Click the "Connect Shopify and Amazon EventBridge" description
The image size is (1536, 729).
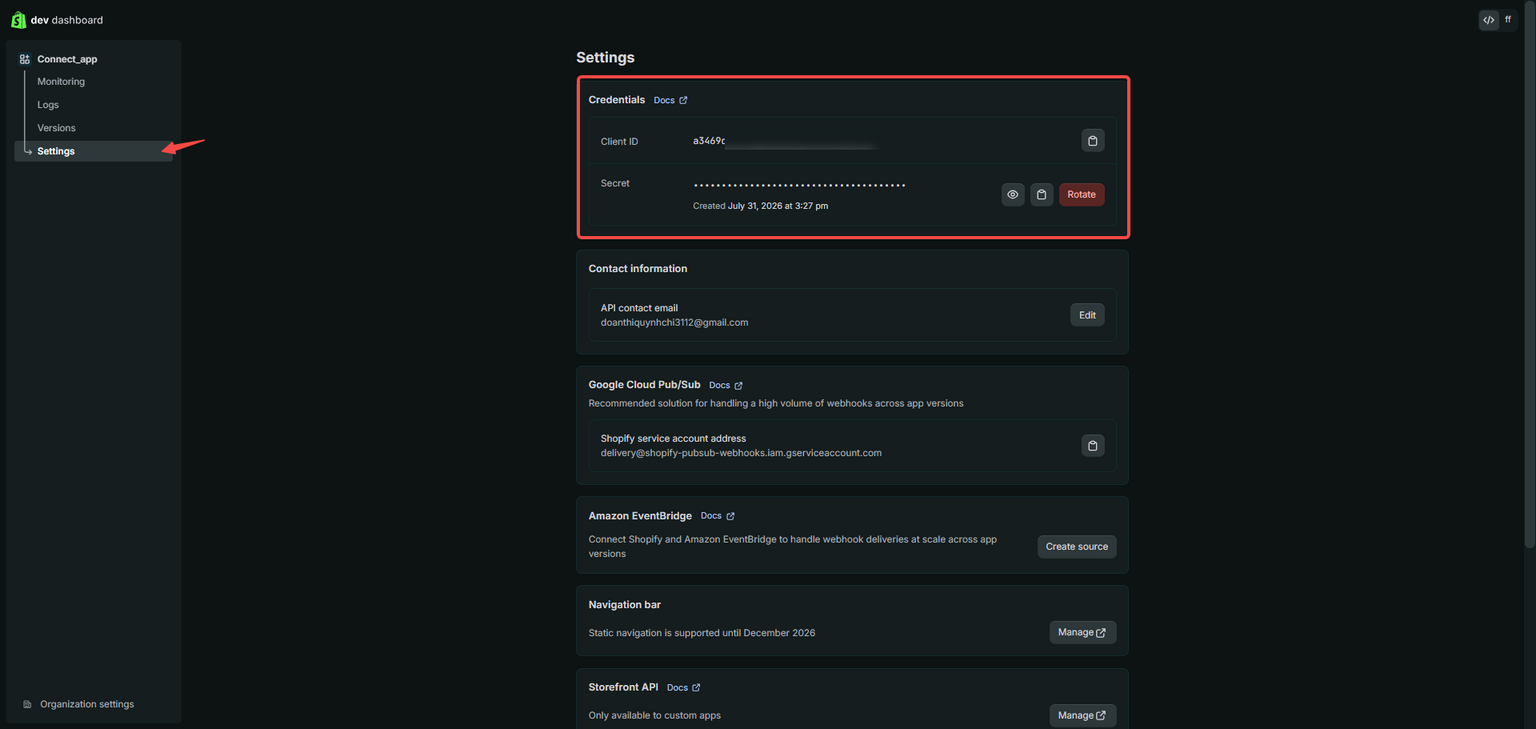point(793,547)
